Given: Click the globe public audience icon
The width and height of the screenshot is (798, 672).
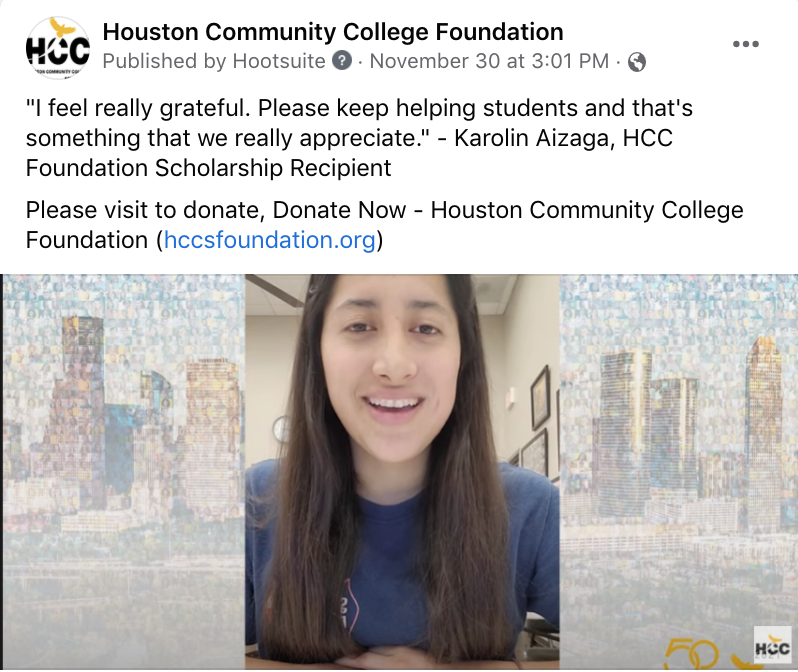Looking at the screenshot, I should click(637, 62).
